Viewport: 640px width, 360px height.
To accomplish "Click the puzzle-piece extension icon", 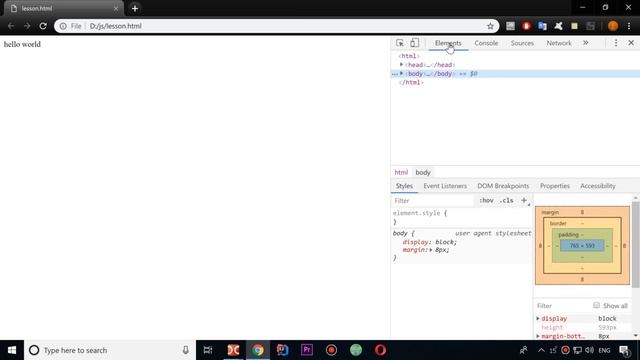I will pos(558,26).
